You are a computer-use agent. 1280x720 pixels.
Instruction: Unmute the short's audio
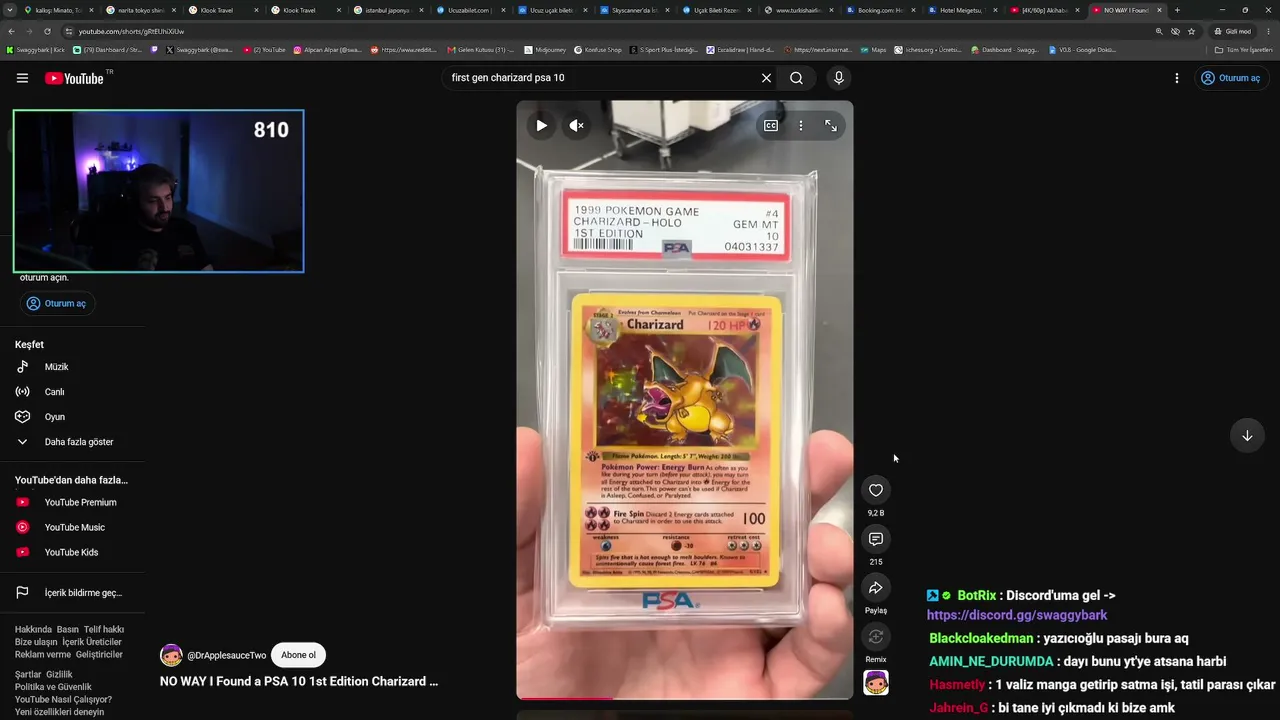(576, 125)
